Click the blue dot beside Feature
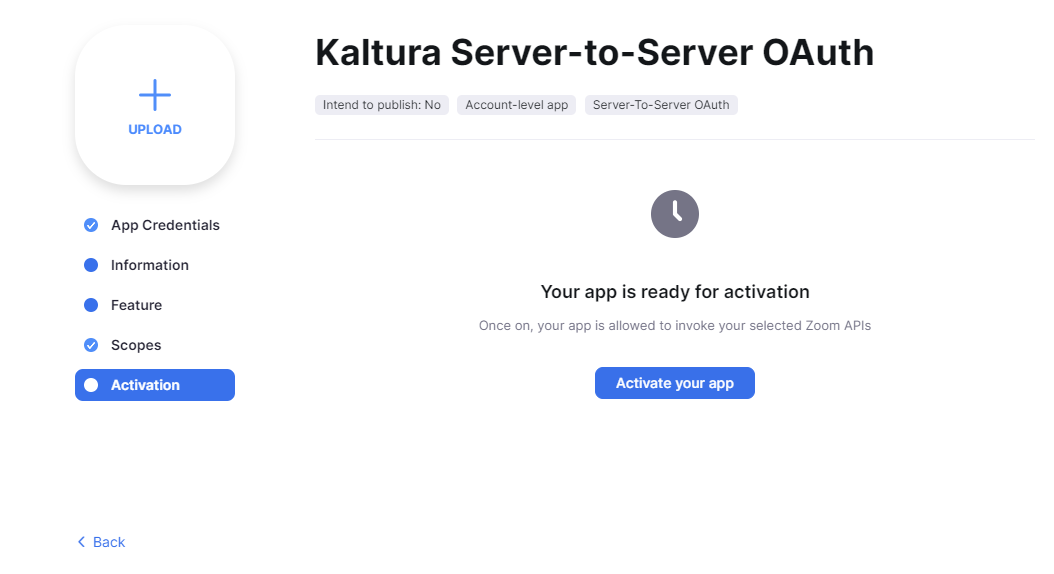Viewport: 1054px width, 574px height. [91, 305]
